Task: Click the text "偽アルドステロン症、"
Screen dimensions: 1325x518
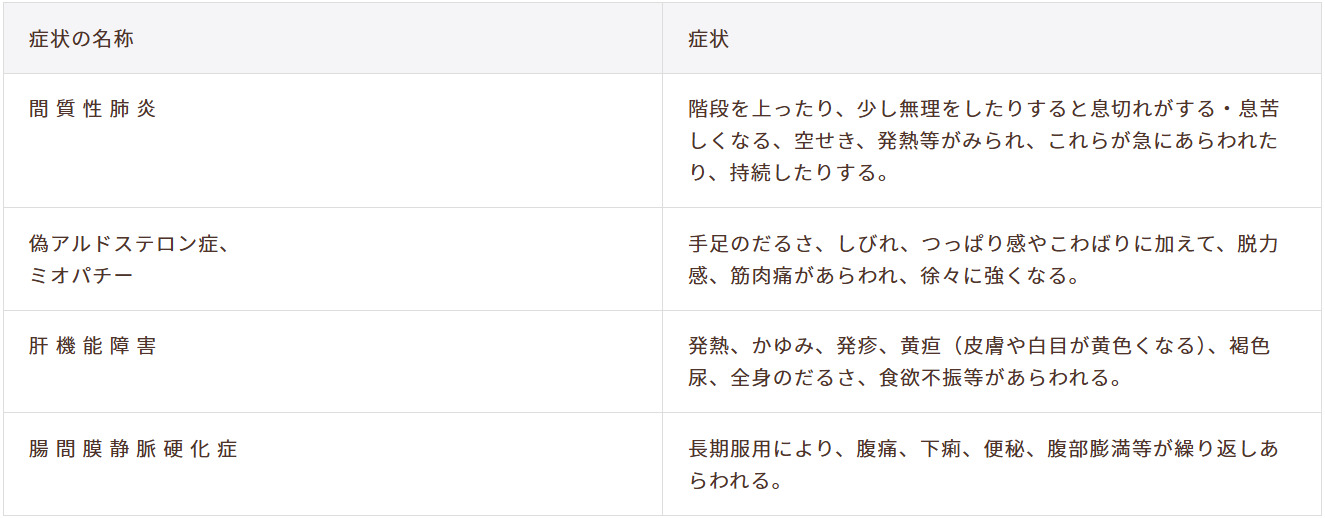Action: tap(130, 245)
